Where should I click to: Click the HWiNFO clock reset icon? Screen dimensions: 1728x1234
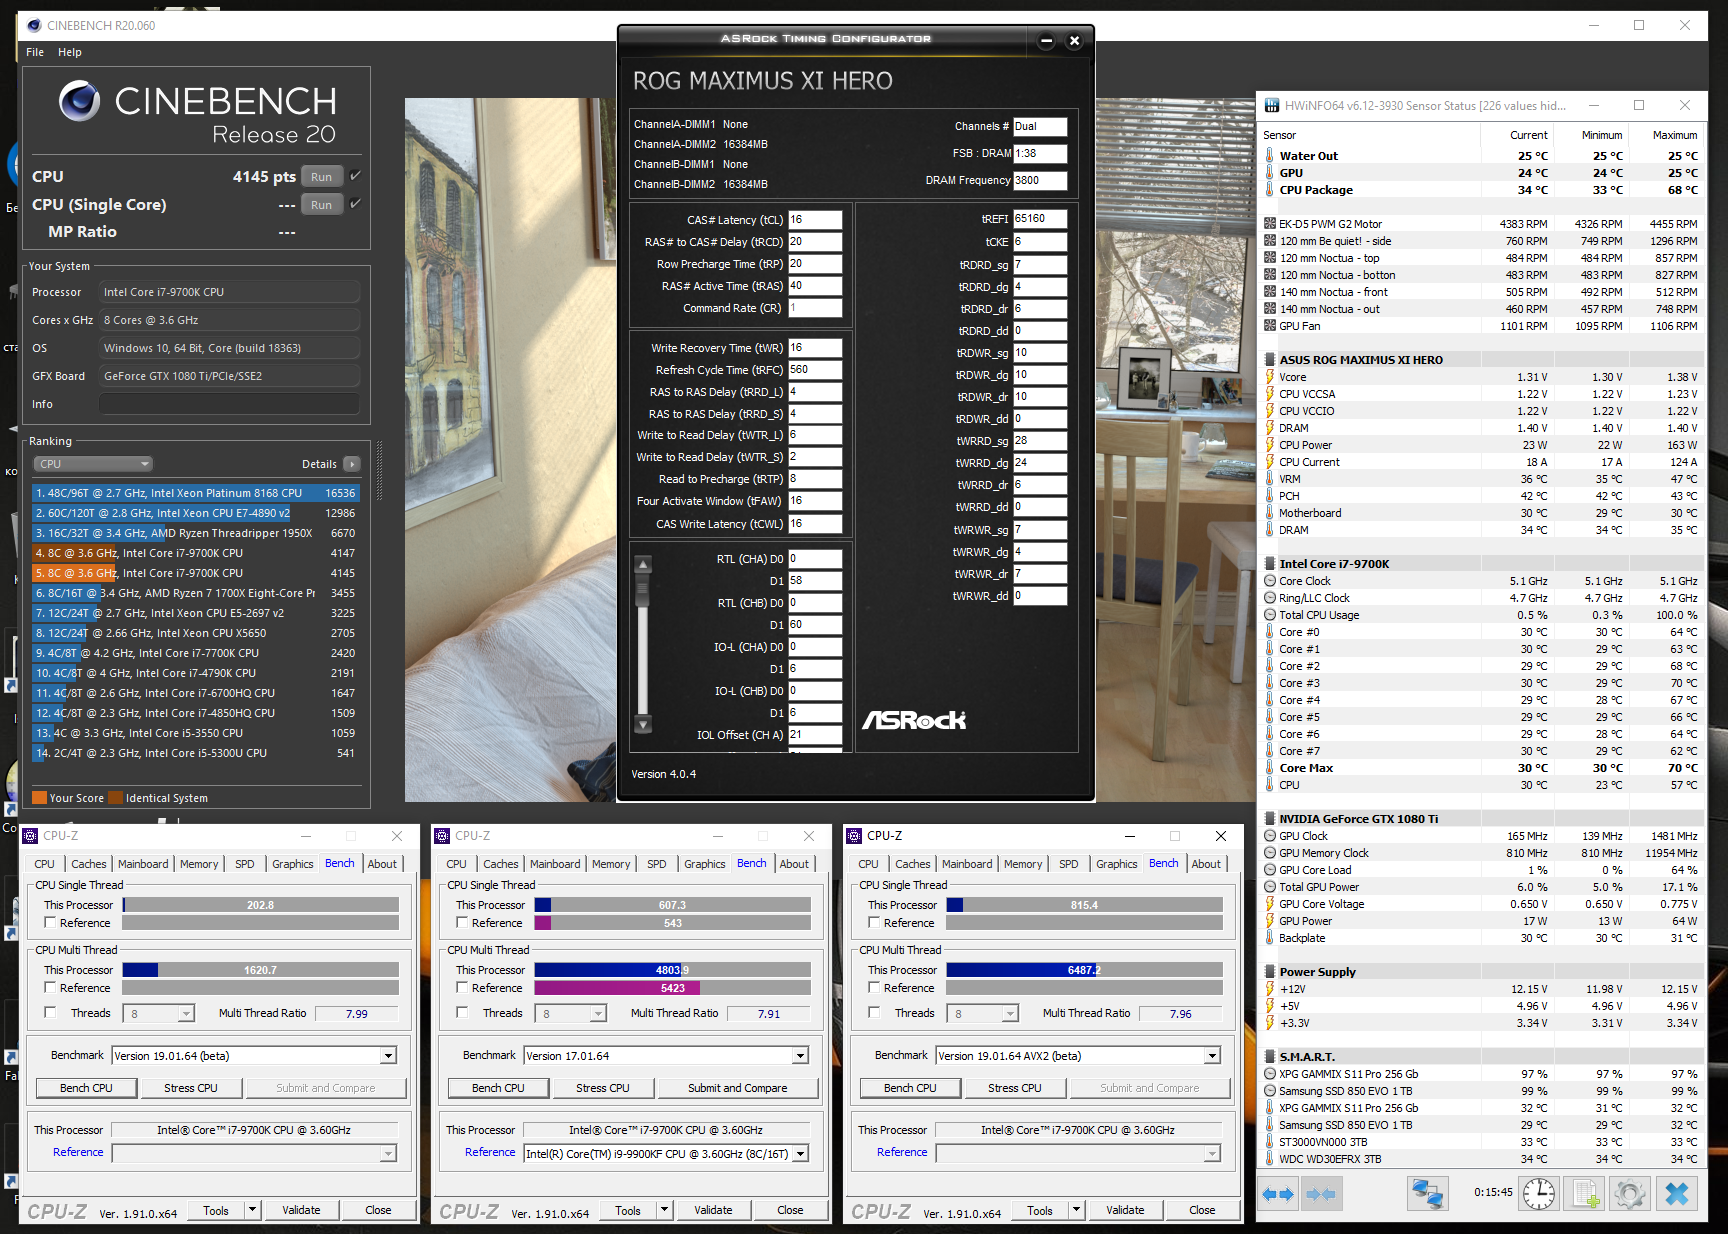tap(1538, 1194)
